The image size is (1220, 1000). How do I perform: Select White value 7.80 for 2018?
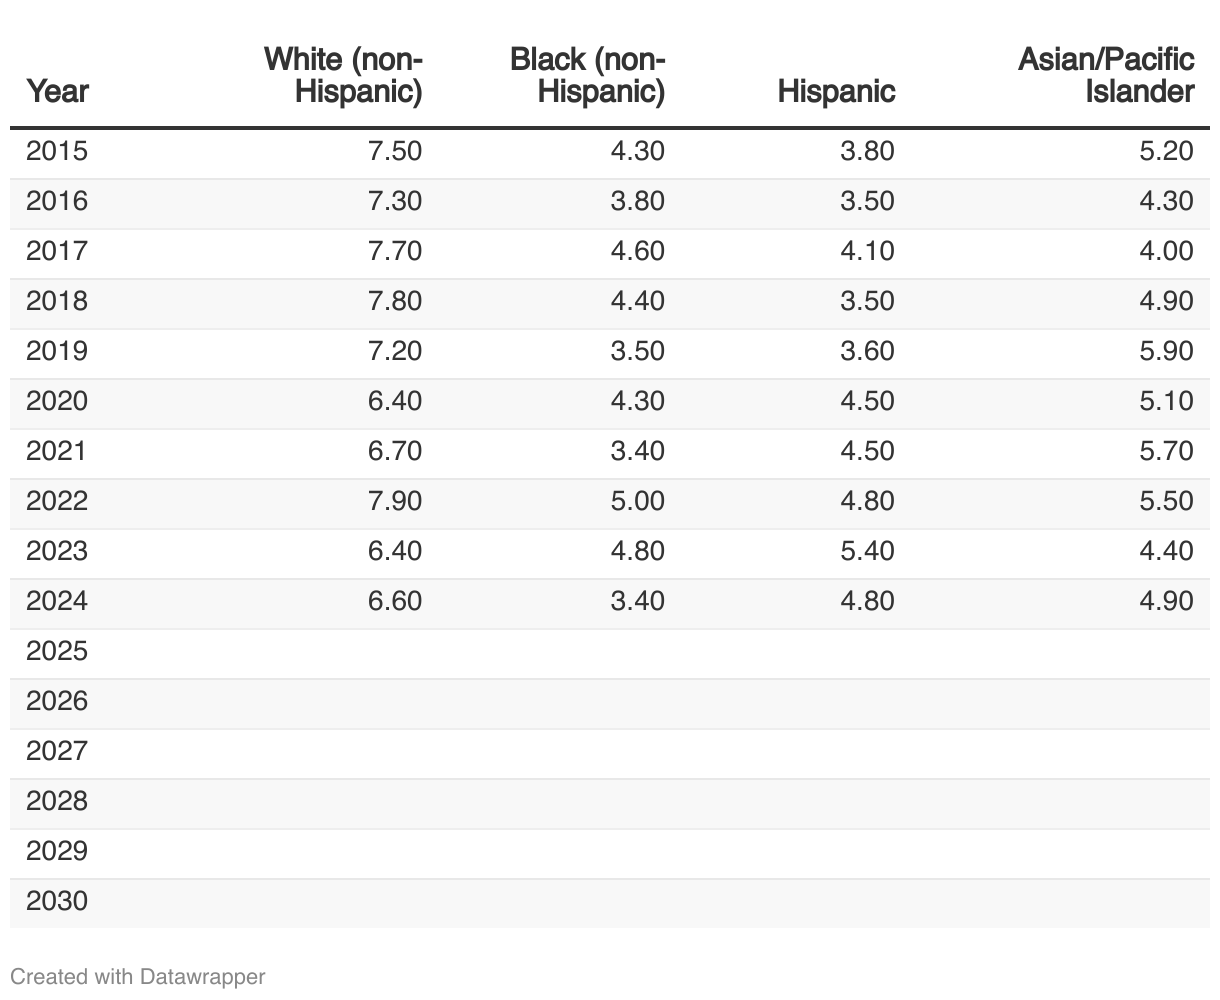point(395,301)
